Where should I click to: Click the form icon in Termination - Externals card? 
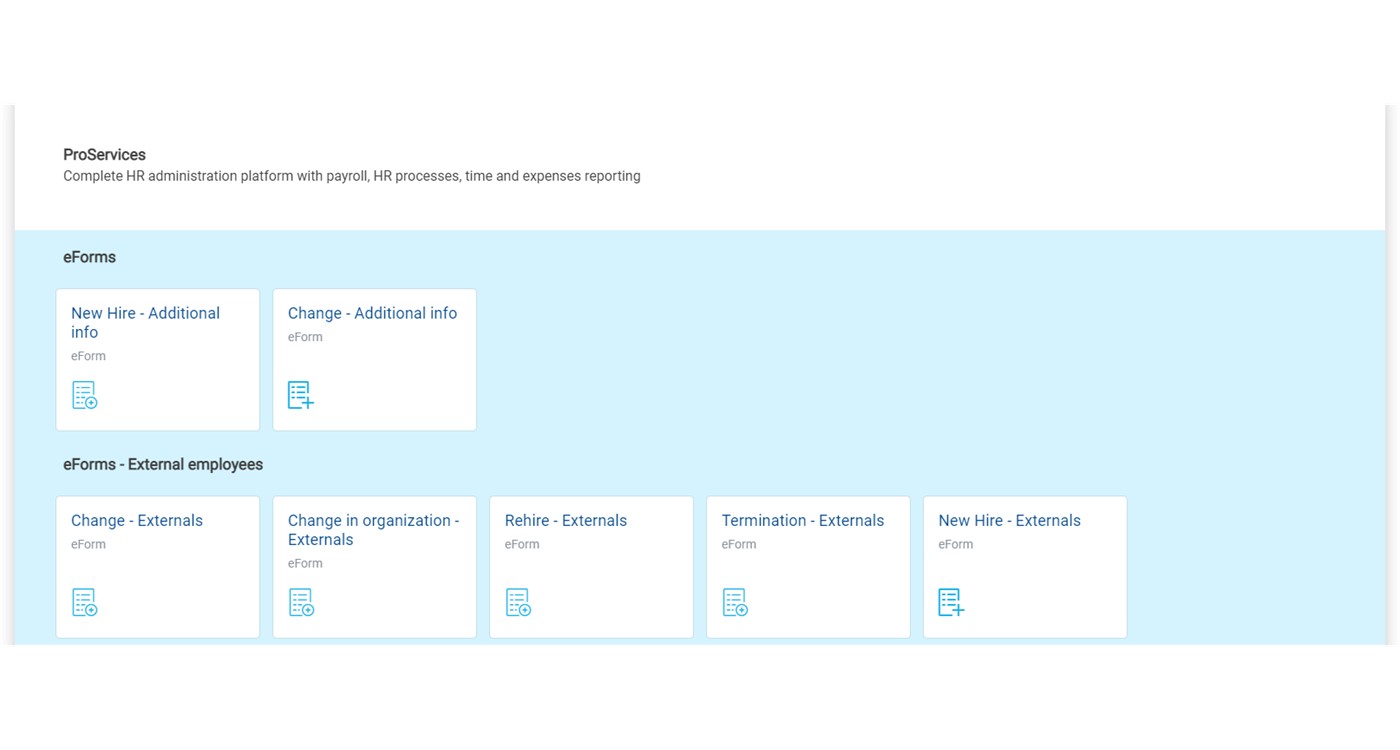click(735, 602)
